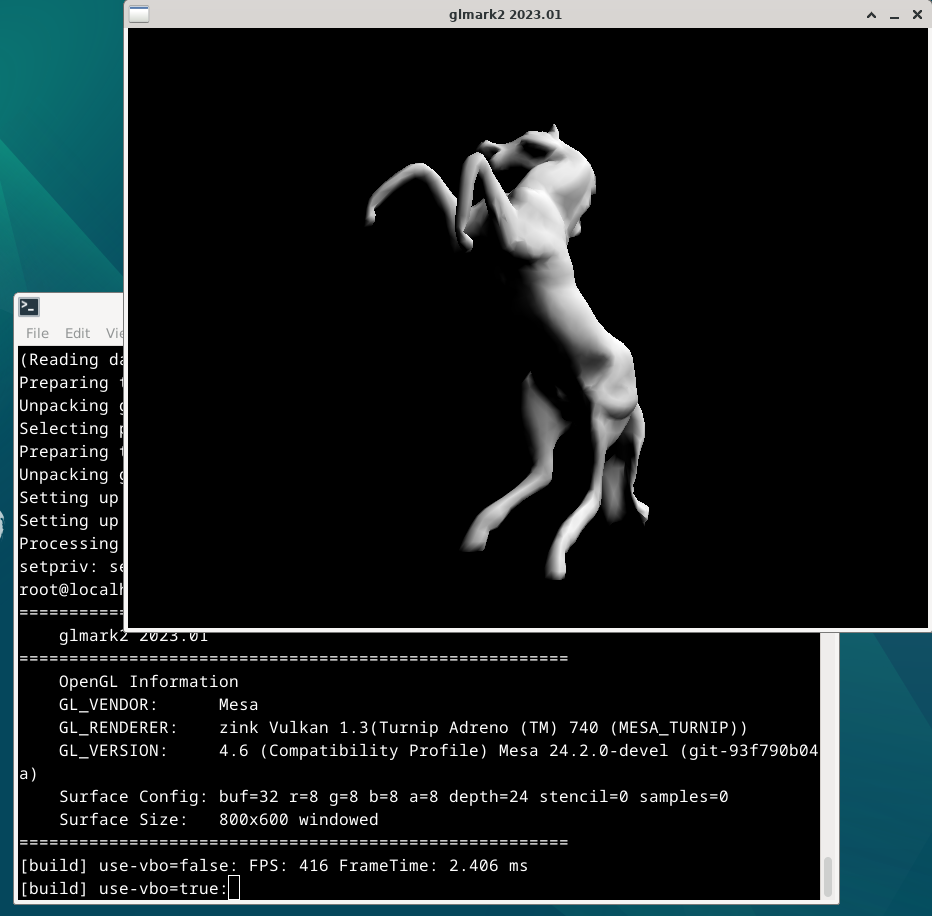
Task: Click the 'Surface Size: 800x600 windowed' line
Action: 218,820
